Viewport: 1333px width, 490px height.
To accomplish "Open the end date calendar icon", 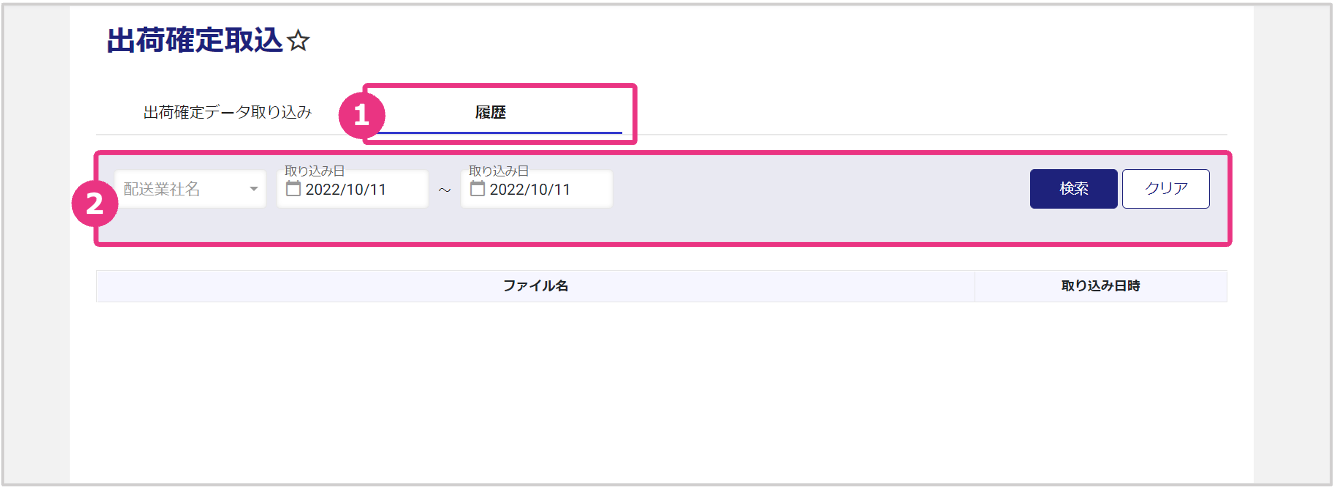I will 478,189.
